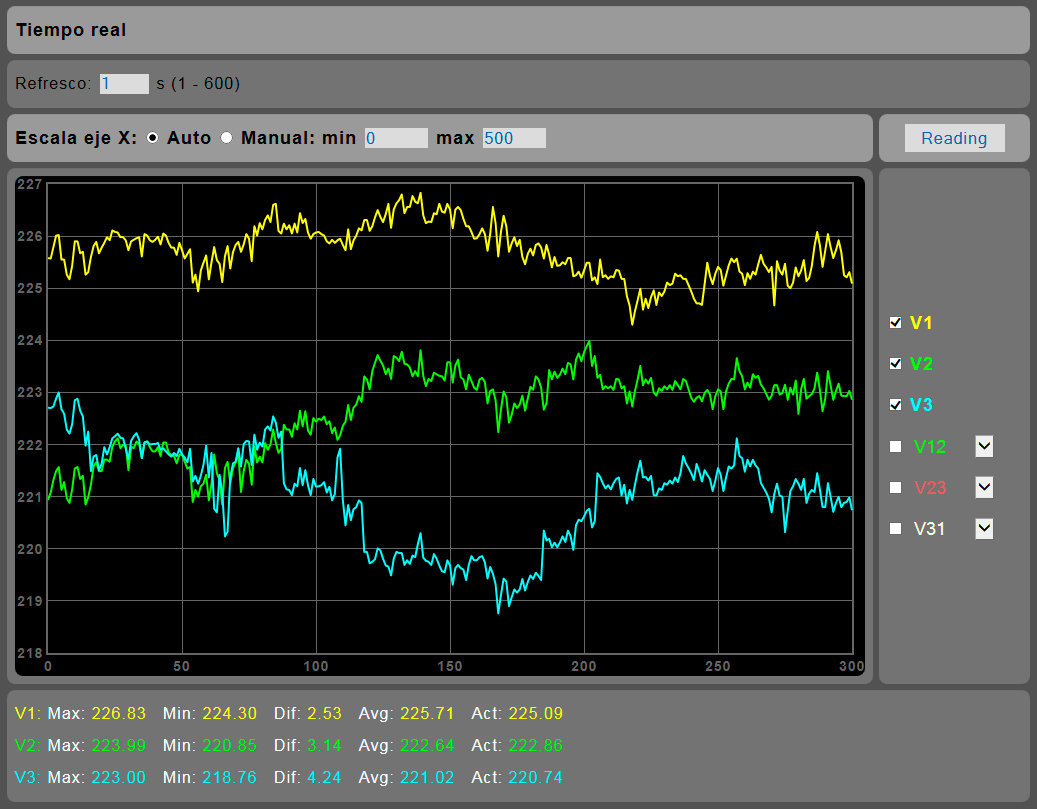Click the V12 legend label

point(930,447)
